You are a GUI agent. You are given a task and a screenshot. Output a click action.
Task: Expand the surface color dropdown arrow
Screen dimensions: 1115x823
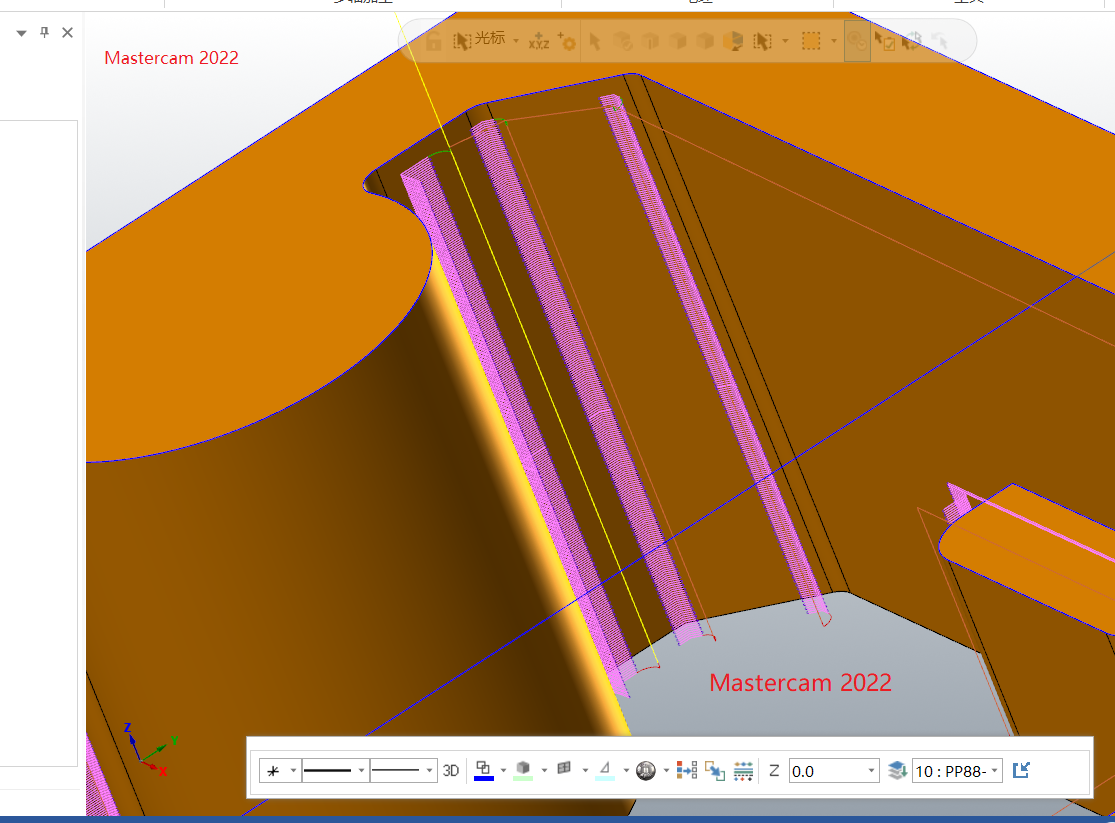pyautogui.click(x=585, y=770)
